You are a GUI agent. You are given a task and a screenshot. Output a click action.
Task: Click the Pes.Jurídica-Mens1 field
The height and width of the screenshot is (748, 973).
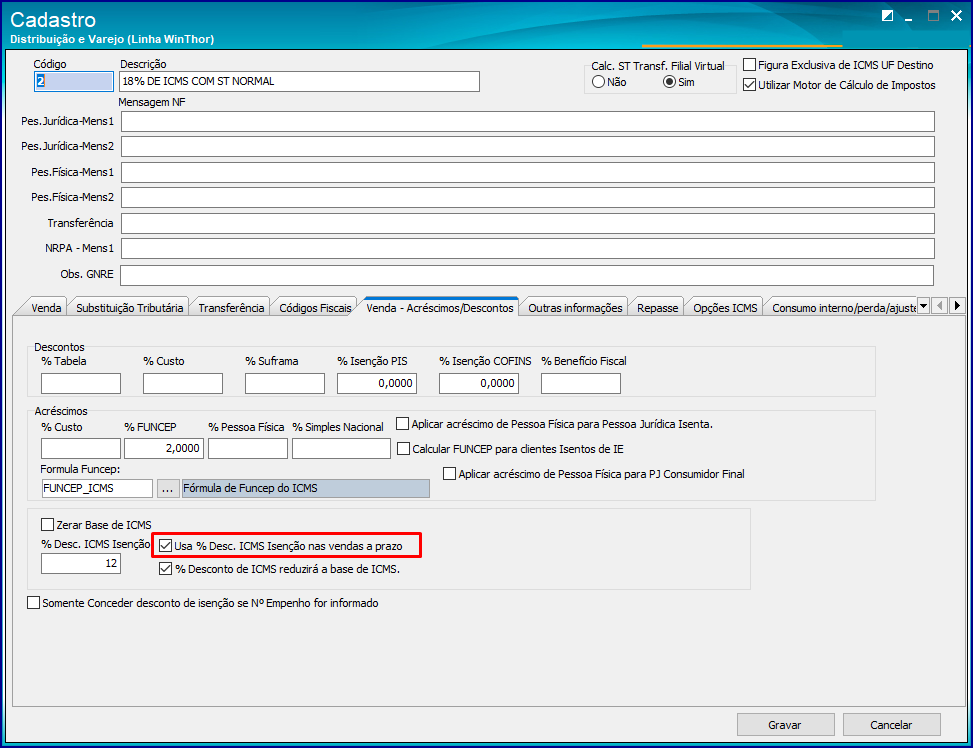(x=527, y=122)
